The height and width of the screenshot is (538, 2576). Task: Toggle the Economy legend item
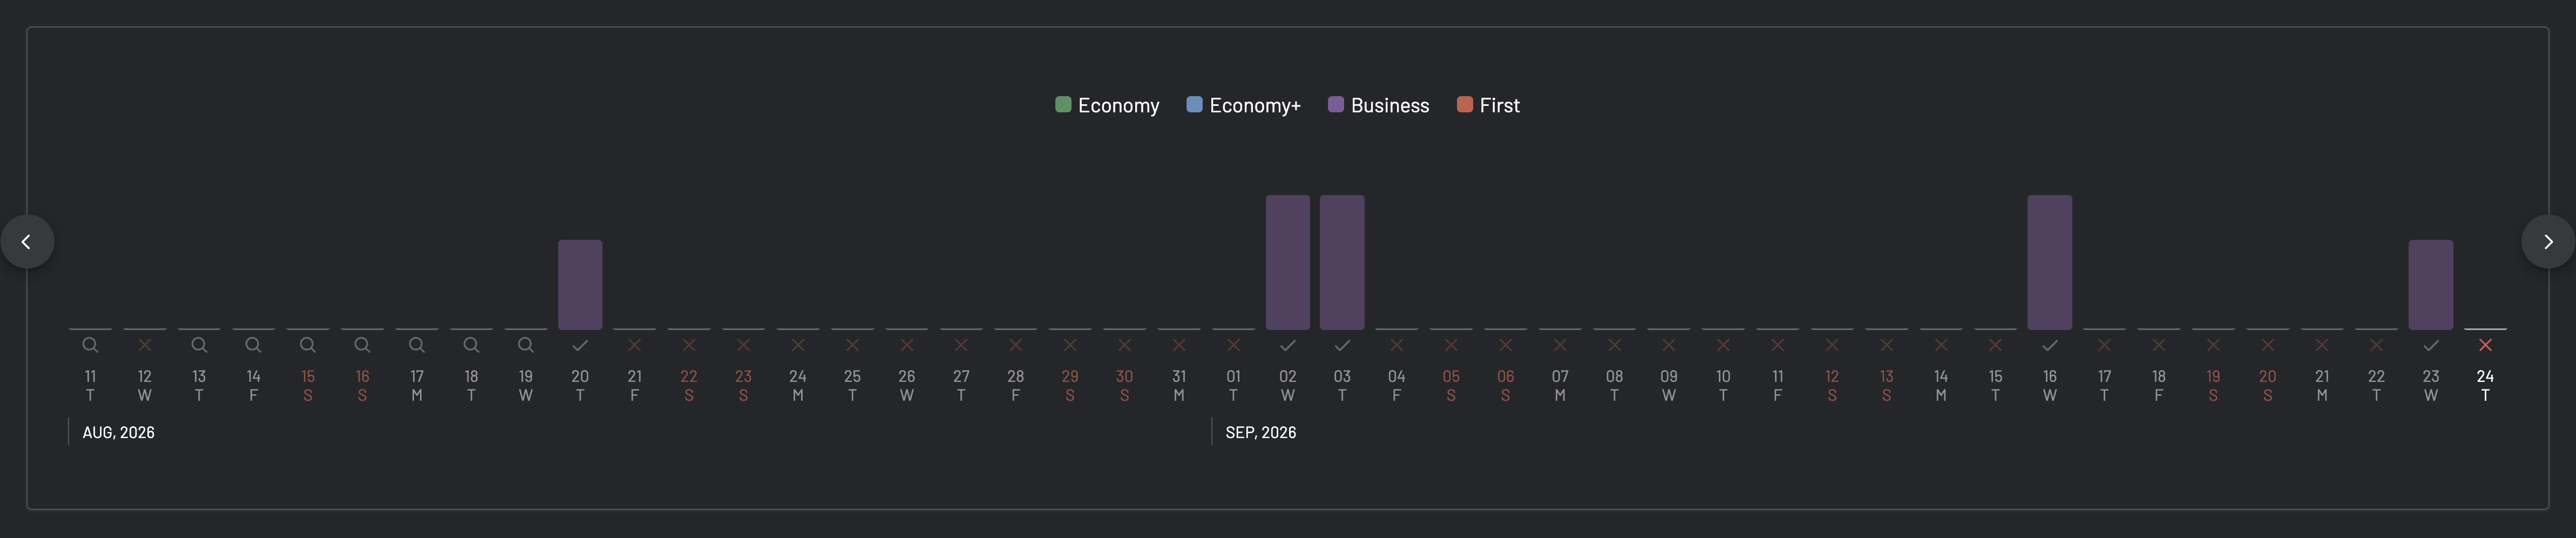click(1107, 105)
